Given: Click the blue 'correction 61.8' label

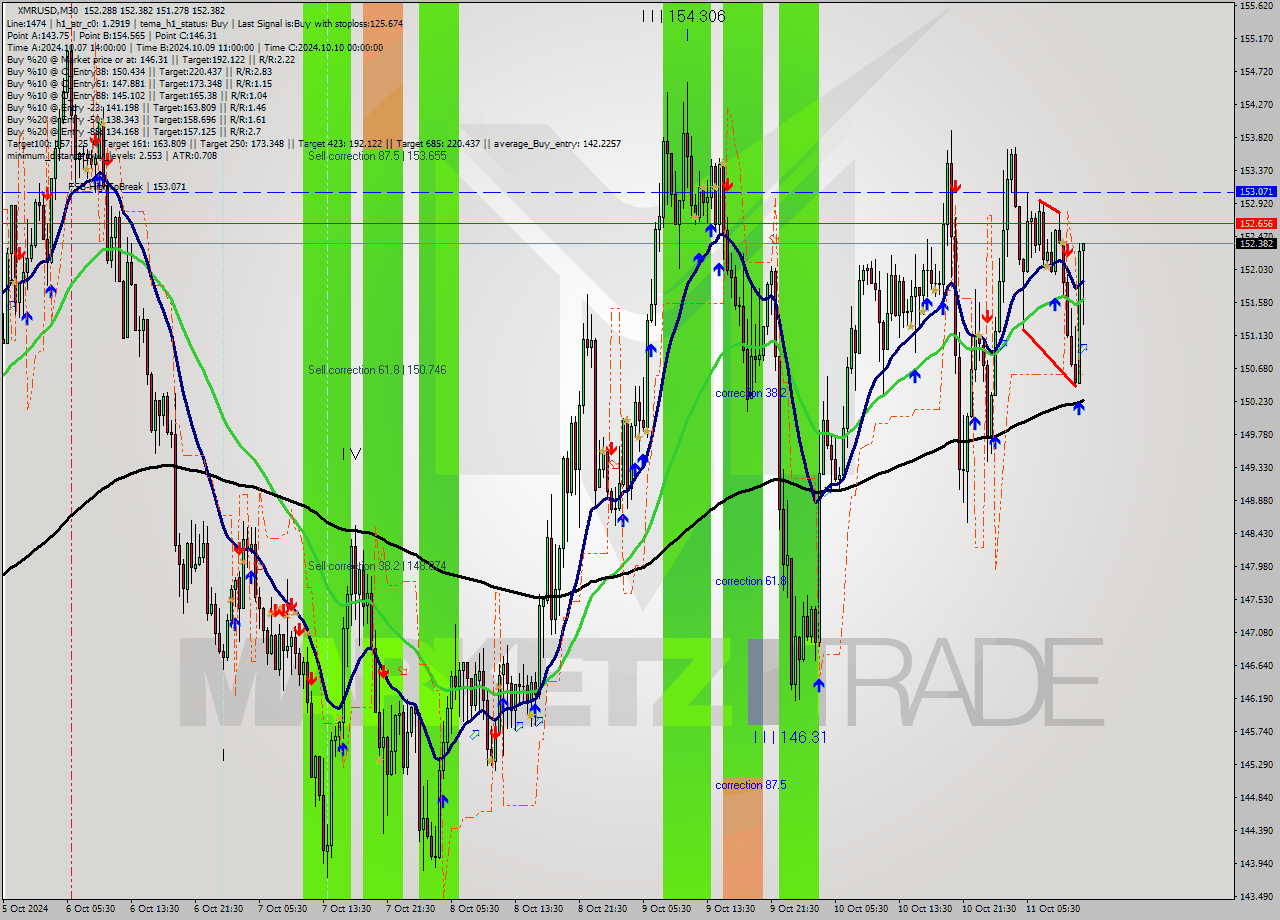Looking at the screenshot, I should point(751,581).
